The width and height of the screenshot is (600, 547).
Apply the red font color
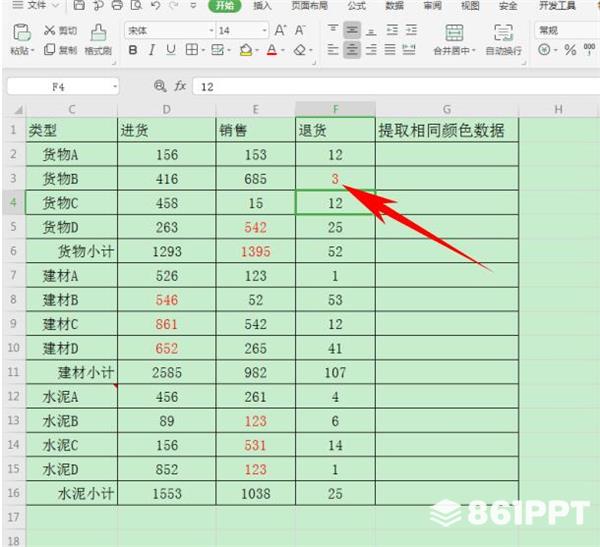click(x=272, y=50)
